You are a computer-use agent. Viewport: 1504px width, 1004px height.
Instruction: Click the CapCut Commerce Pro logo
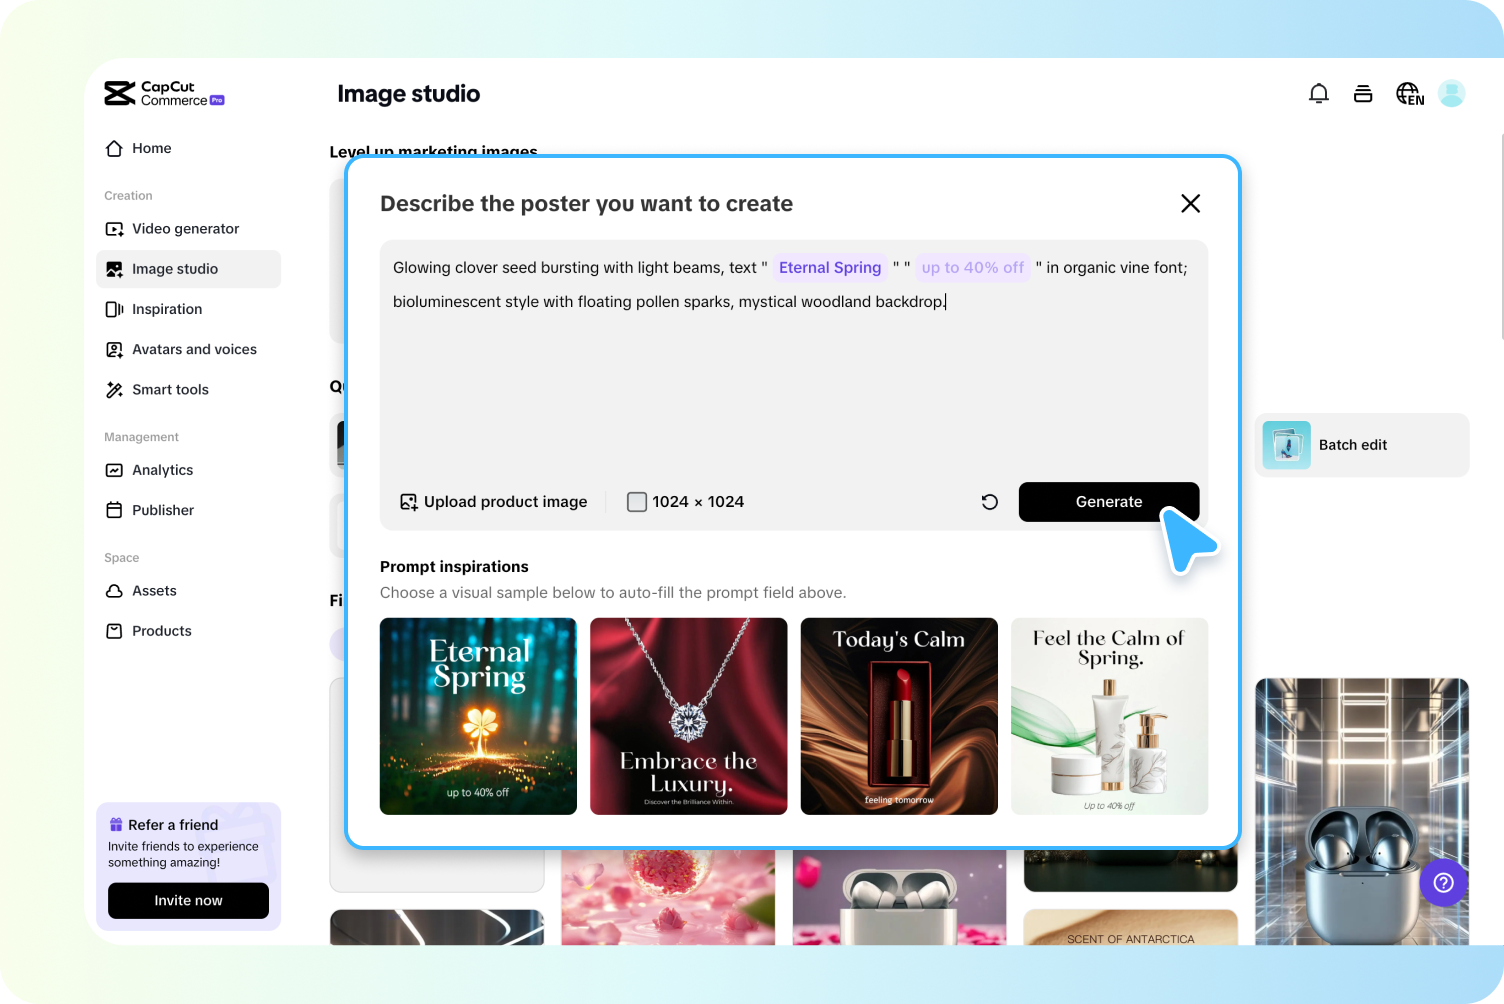click(x=163, y=93)
